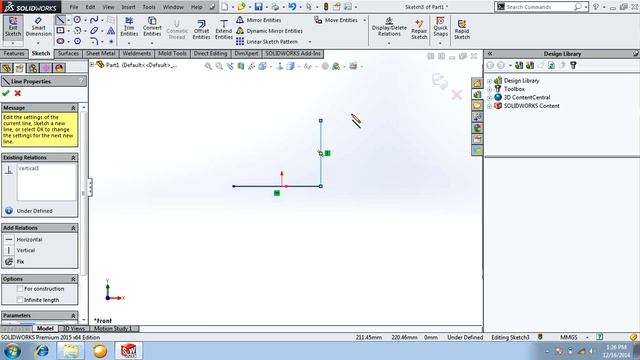640x360 pixels.
Task: Select the Smart Dimension tool
Action: [38, 27]
